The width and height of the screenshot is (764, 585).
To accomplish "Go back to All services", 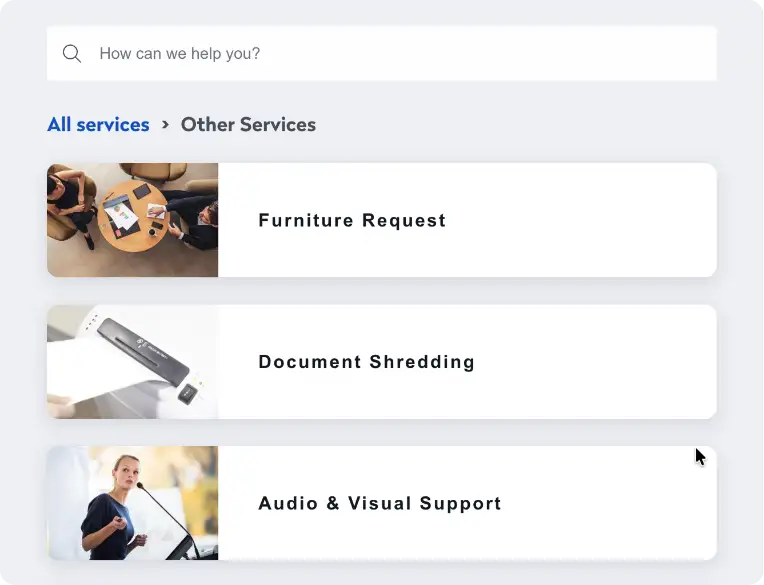I will [x=98, y=125].
